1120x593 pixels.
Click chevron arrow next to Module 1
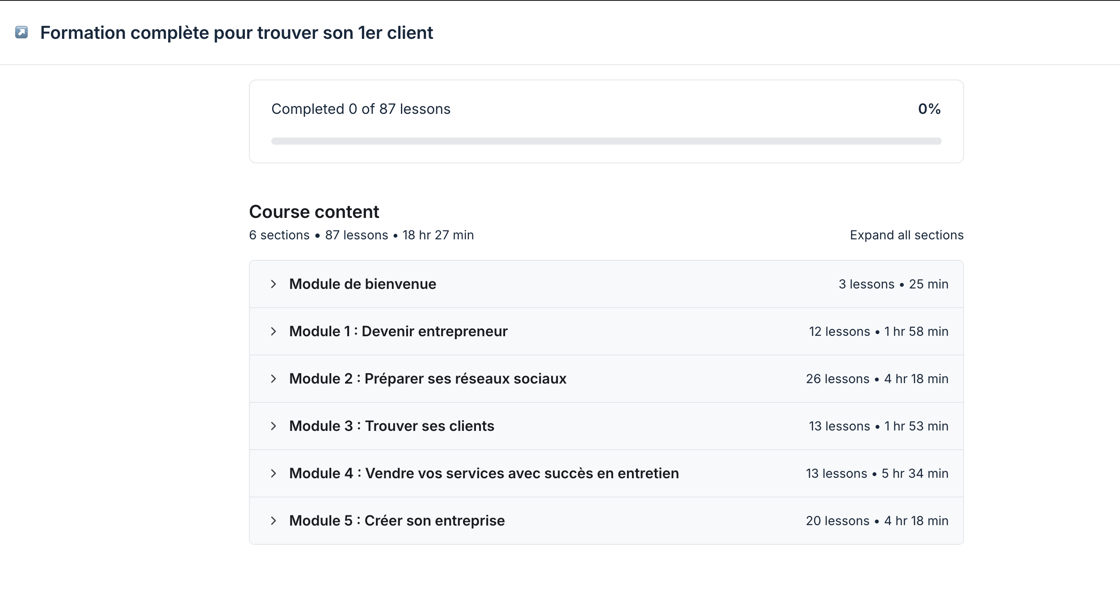[x=273, y=331]
